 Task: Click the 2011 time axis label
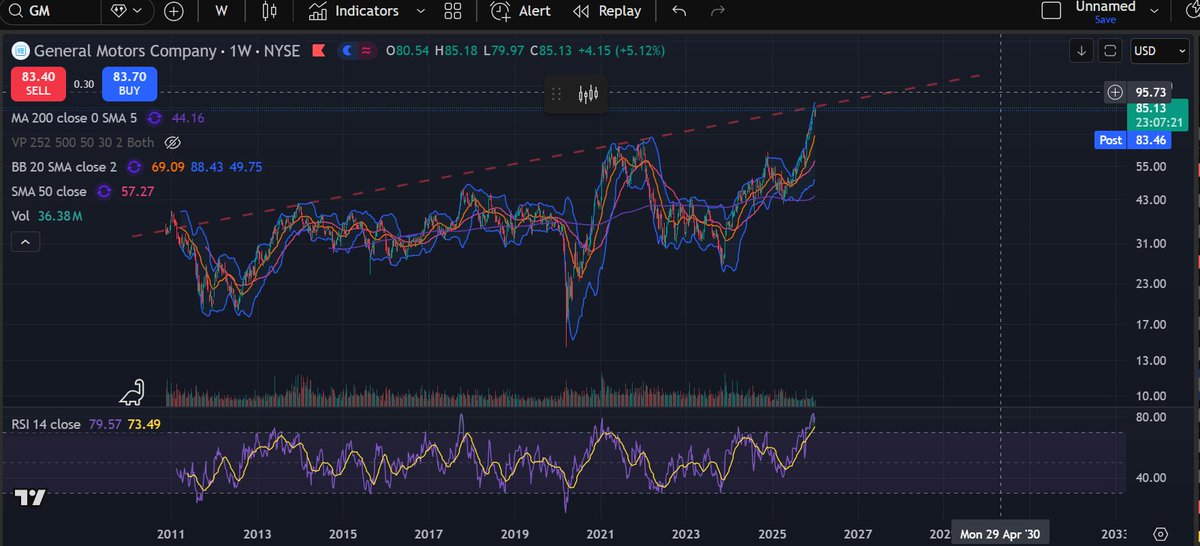[x=171, y=534]
